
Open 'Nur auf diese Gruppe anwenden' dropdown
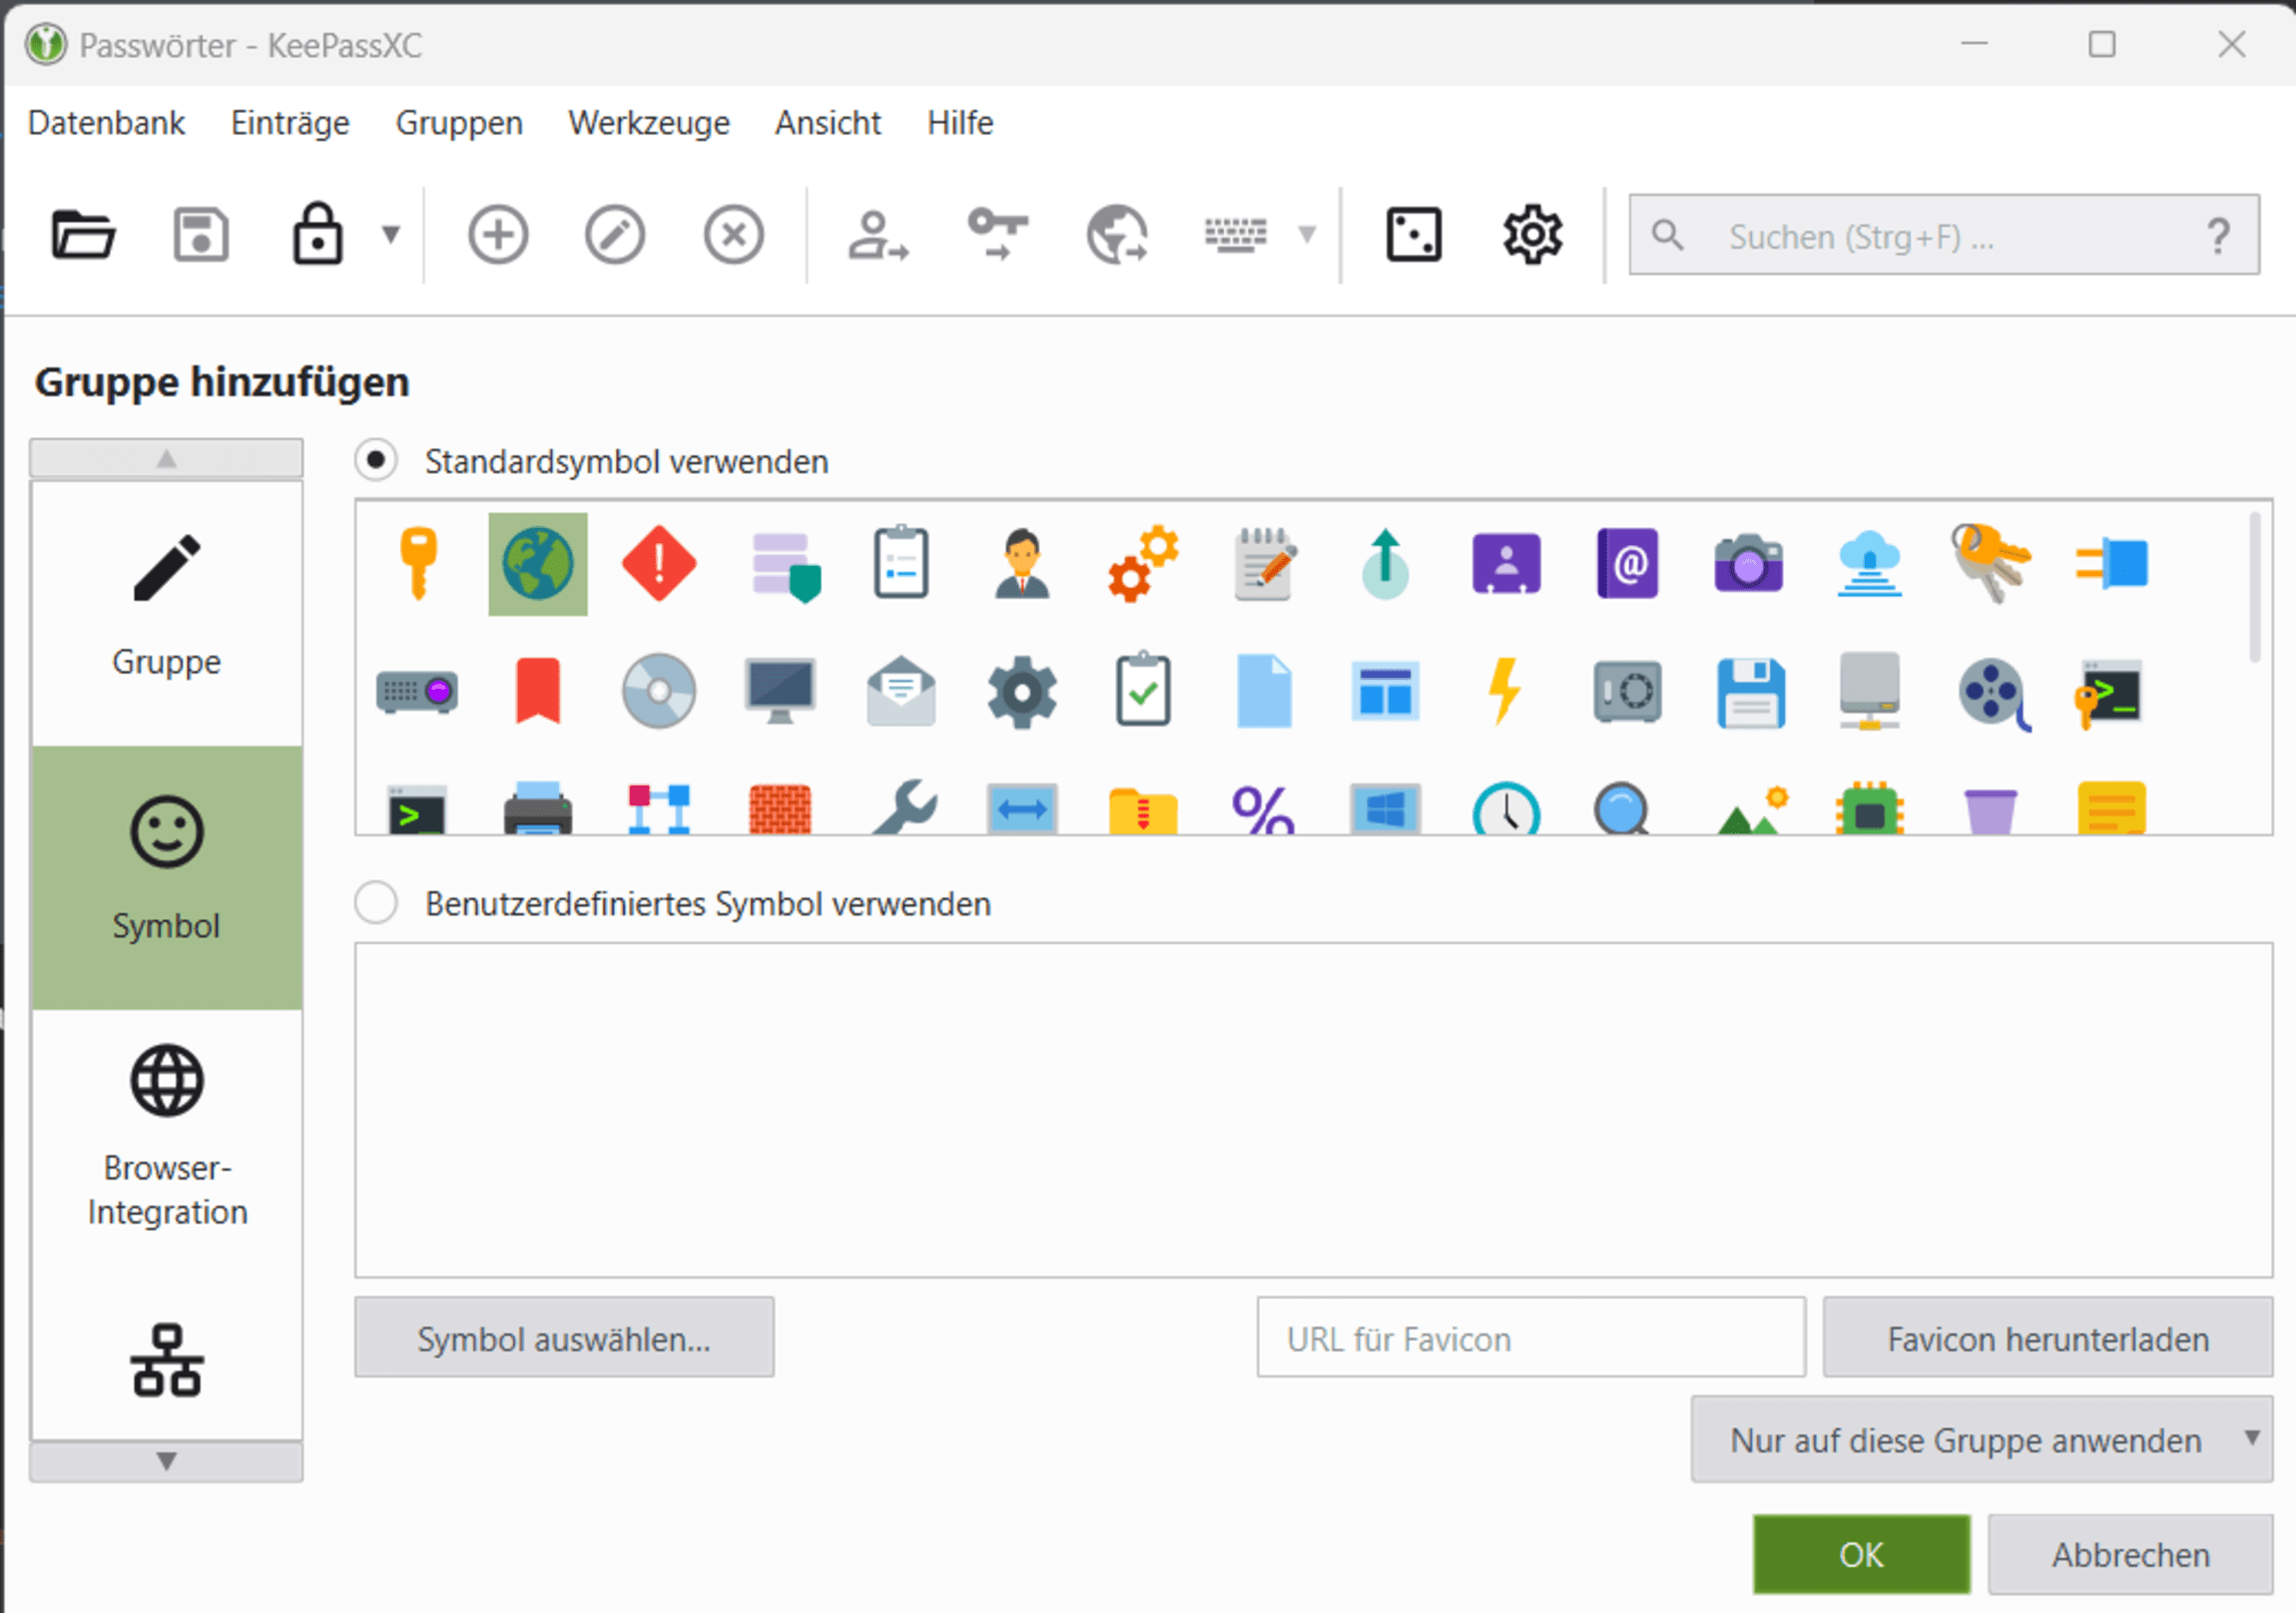[x=1981, y=1440]
